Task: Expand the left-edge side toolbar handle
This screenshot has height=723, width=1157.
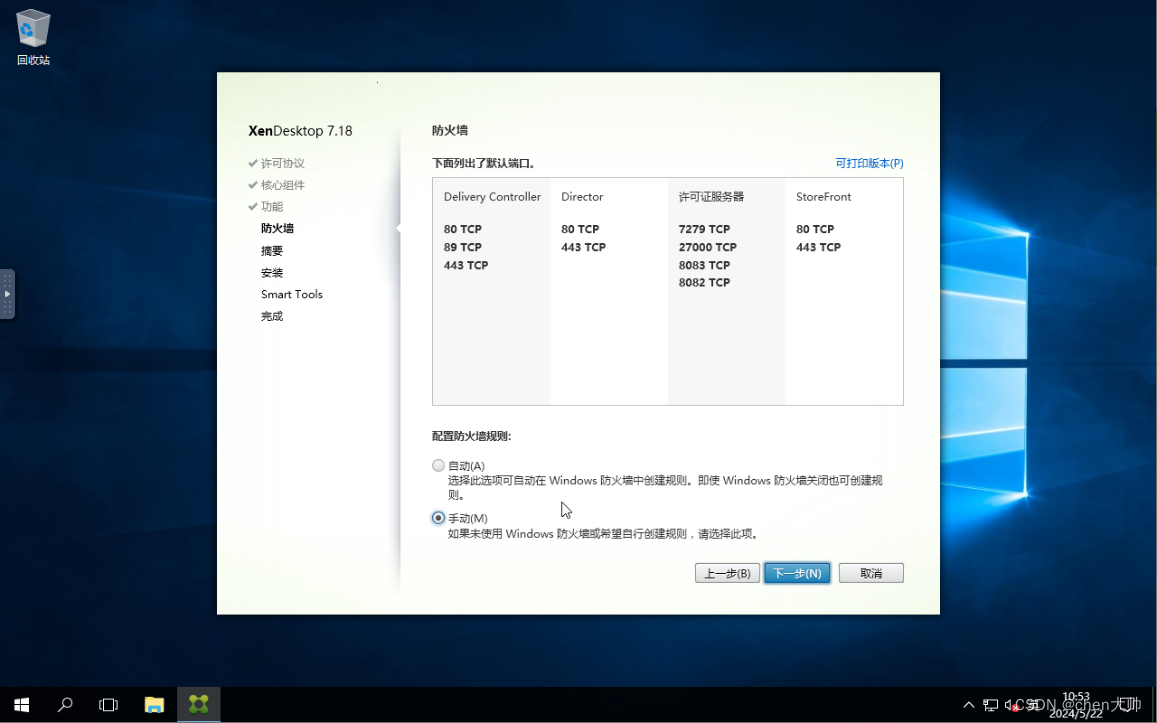Action: point(7,294)
